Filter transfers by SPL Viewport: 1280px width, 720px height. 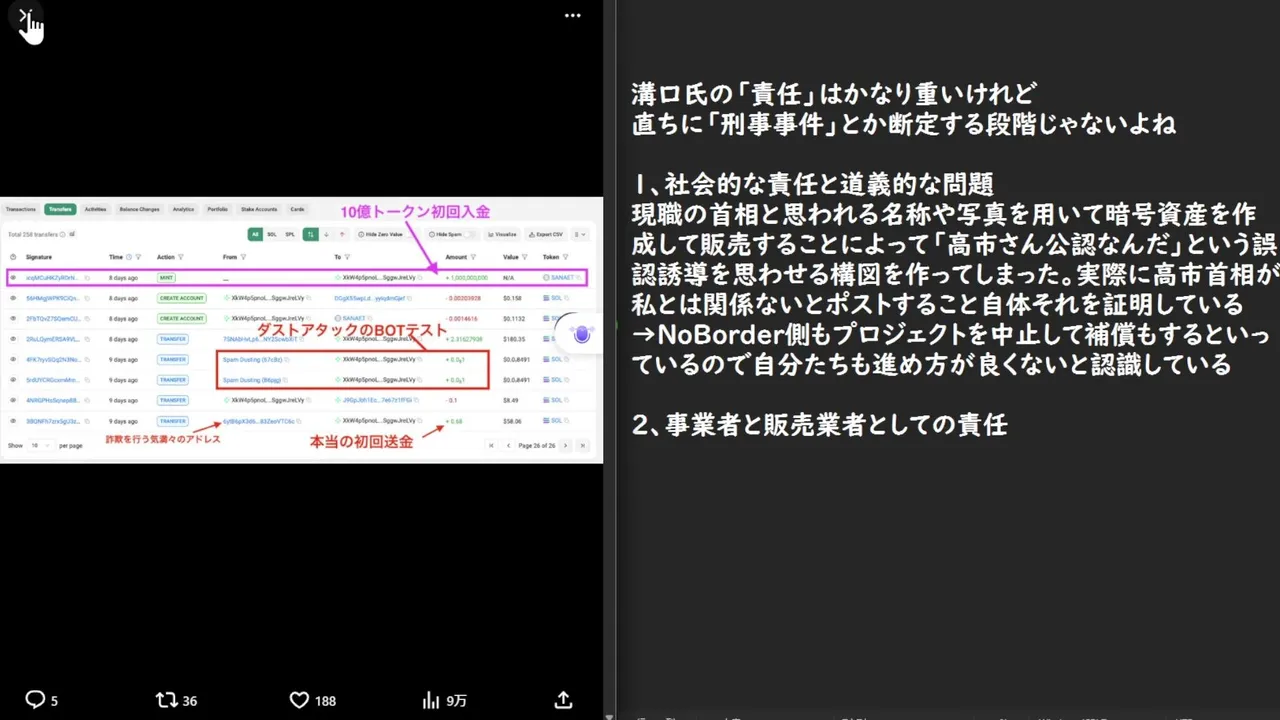(290, 234)
